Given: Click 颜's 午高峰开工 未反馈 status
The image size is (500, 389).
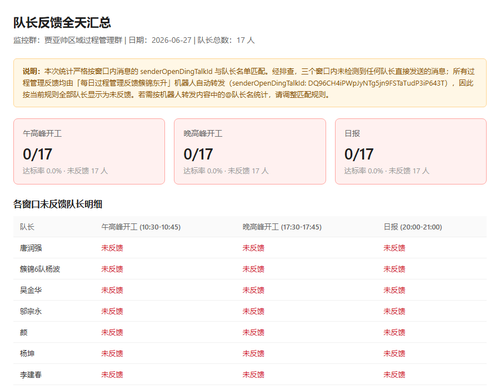Looking at the screenshot, I should (x=112, y=332).
